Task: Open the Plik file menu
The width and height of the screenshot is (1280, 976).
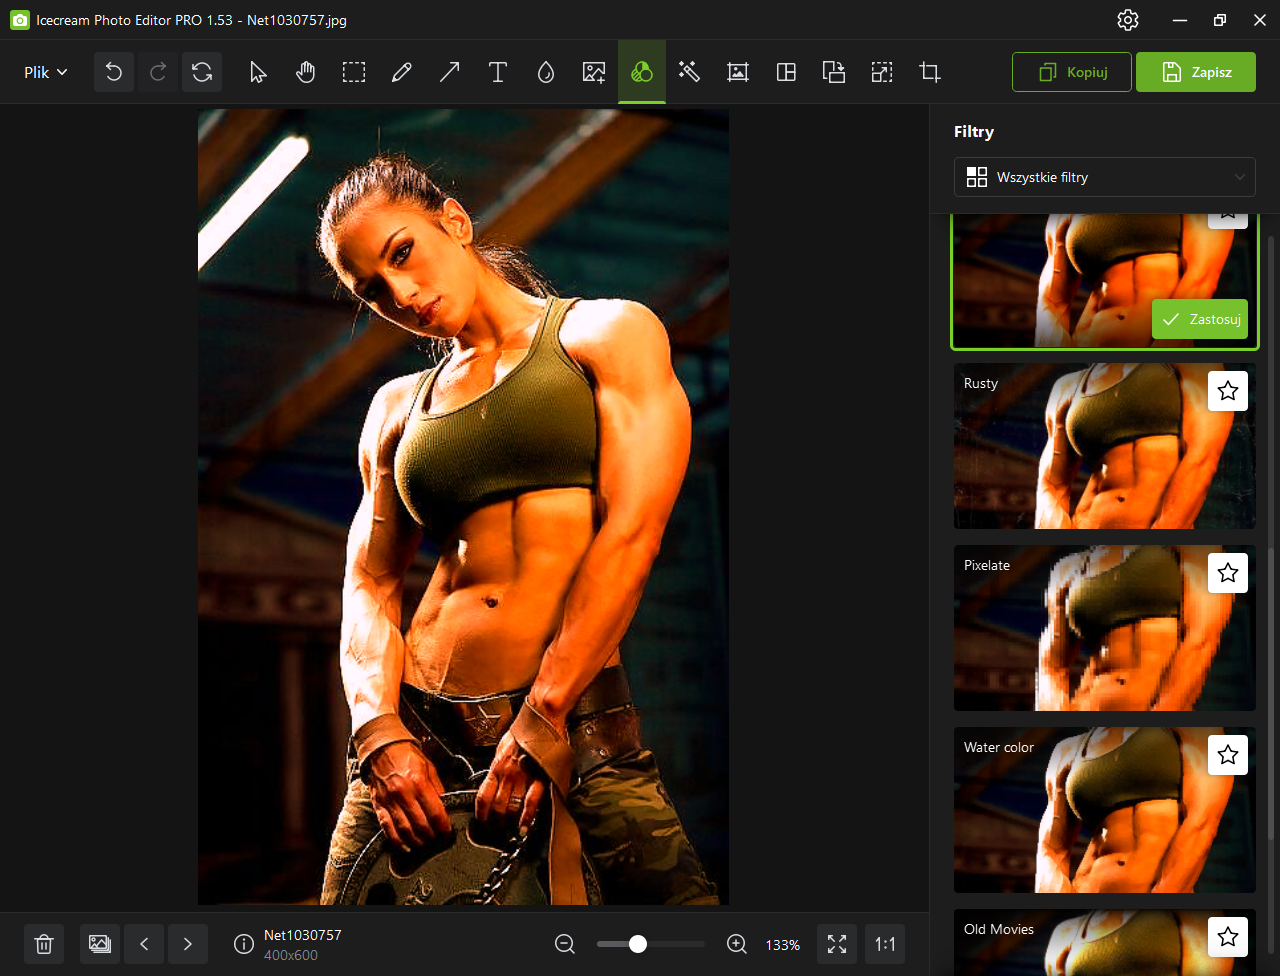Action: [46, 72]
